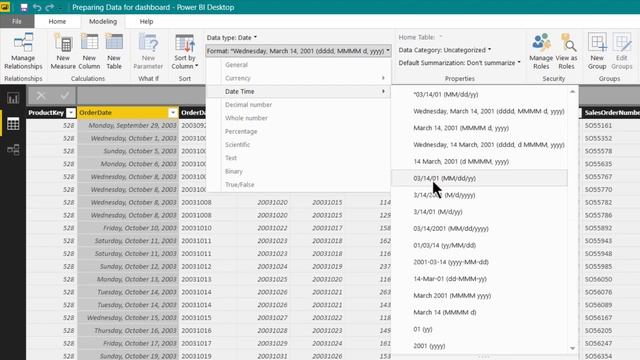
Task: Create a New Table
Action: (114, 51)
